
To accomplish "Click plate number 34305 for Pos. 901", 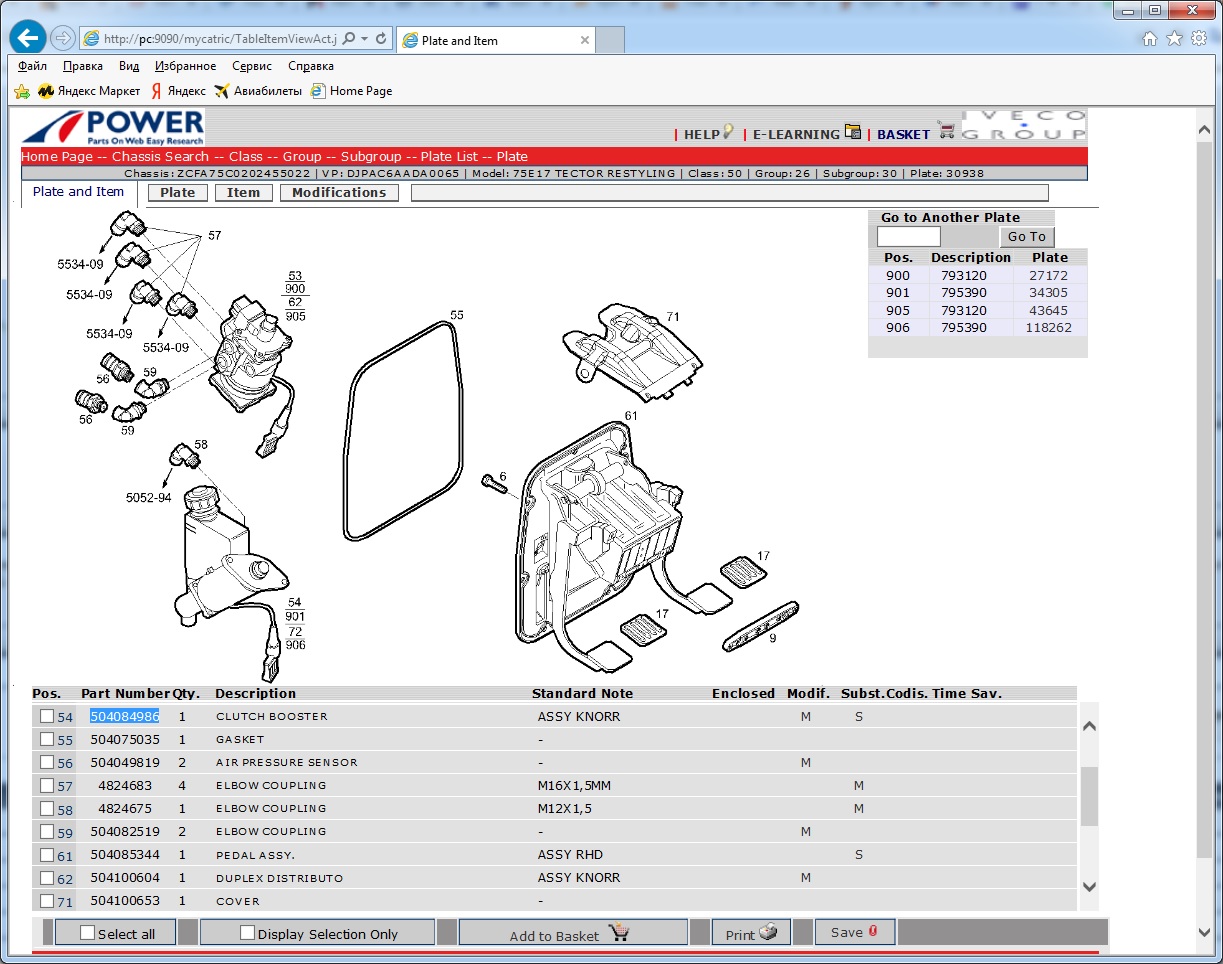I will tap(1049, 293).
